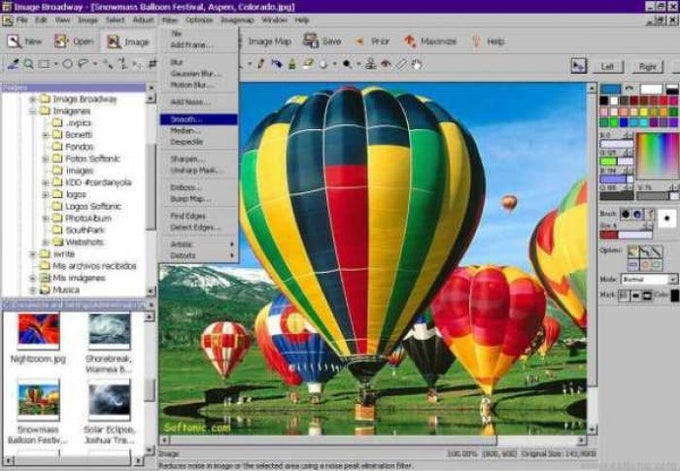Expand the Mis imágenes folder
Viewport: 680px width, 471px height.
(33, 278)
